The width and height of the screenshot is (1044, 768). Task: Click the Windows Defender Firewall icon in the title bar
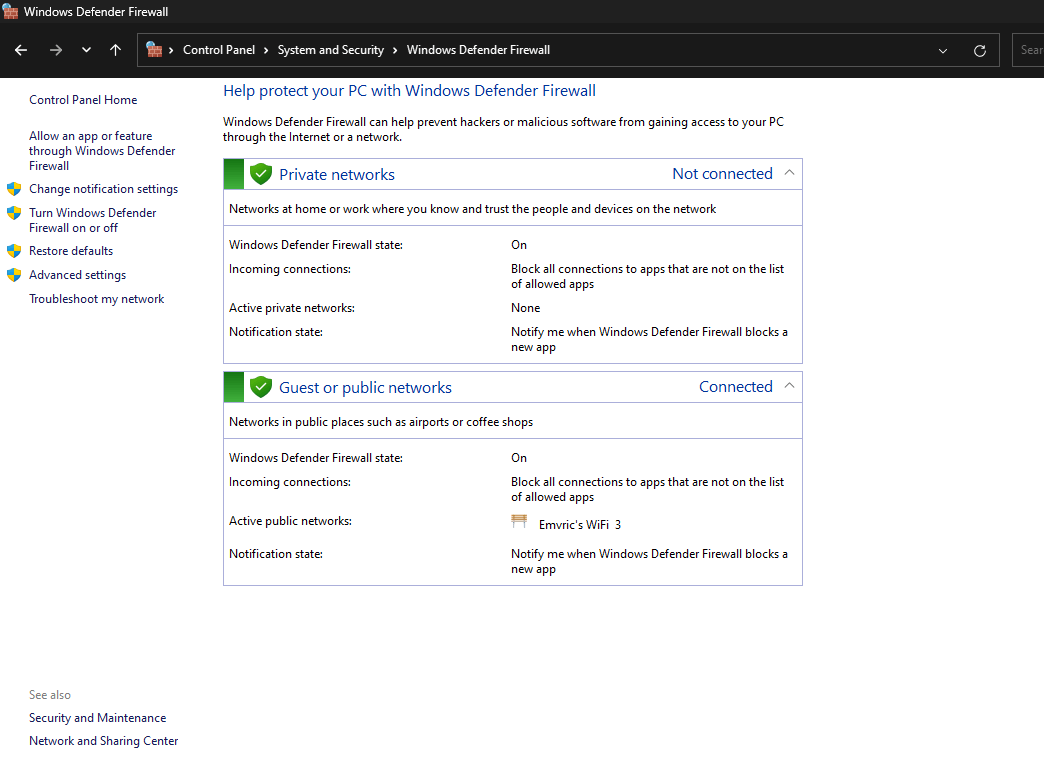click(x=11, y=11)
